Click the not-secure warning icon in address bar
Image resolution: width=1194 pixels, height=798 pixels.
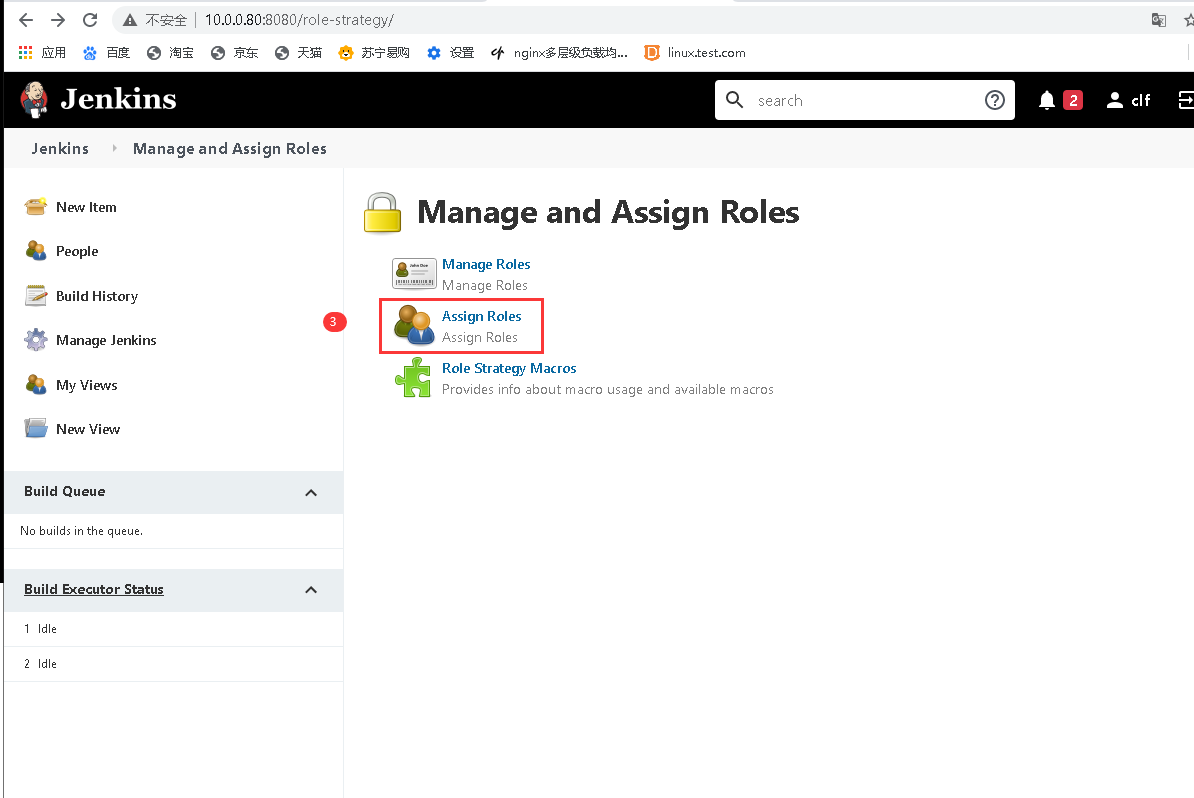130,20
